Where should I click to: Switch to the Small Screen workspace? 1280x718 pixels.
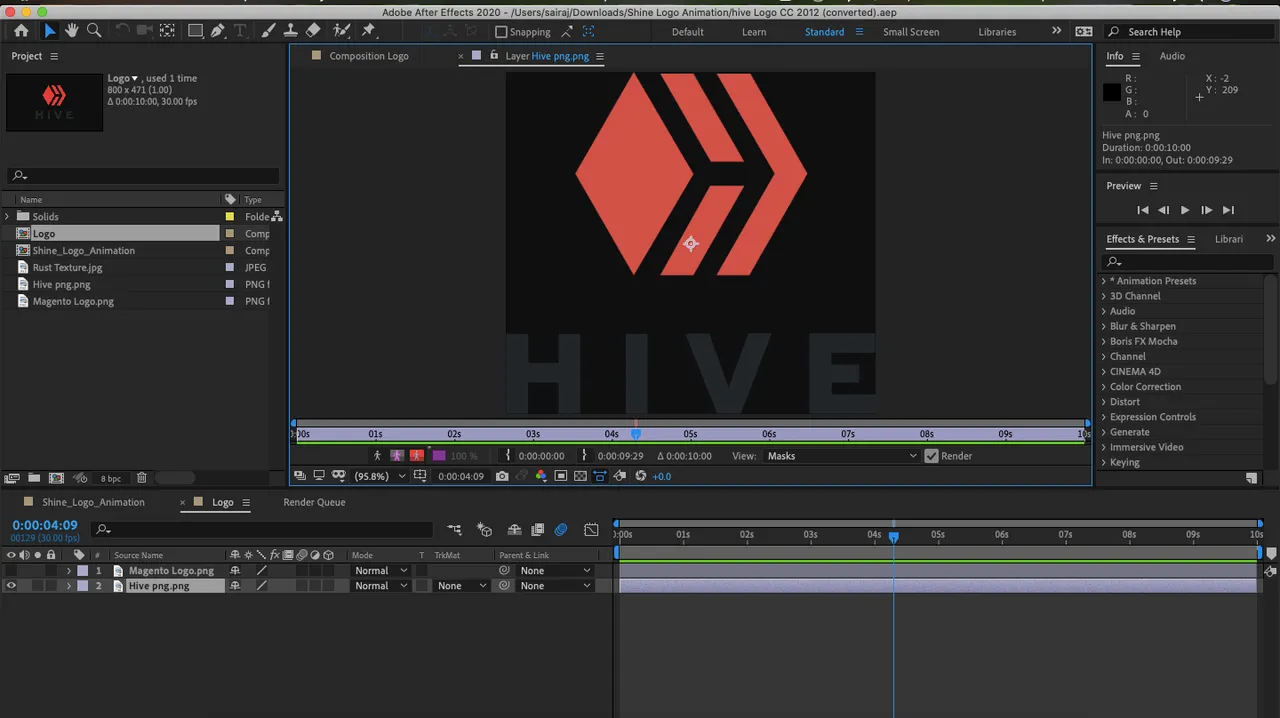pos(911,32)
